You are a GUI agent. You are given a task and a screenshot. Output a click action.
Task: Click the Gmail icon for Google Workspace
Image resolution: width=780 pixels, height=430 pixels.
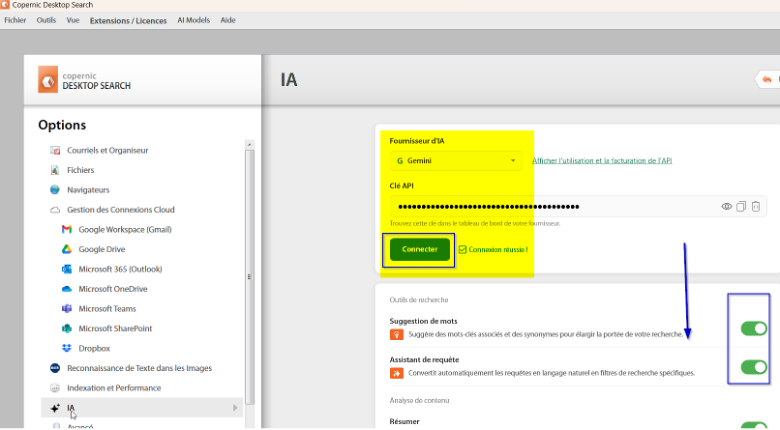(67, 229)
